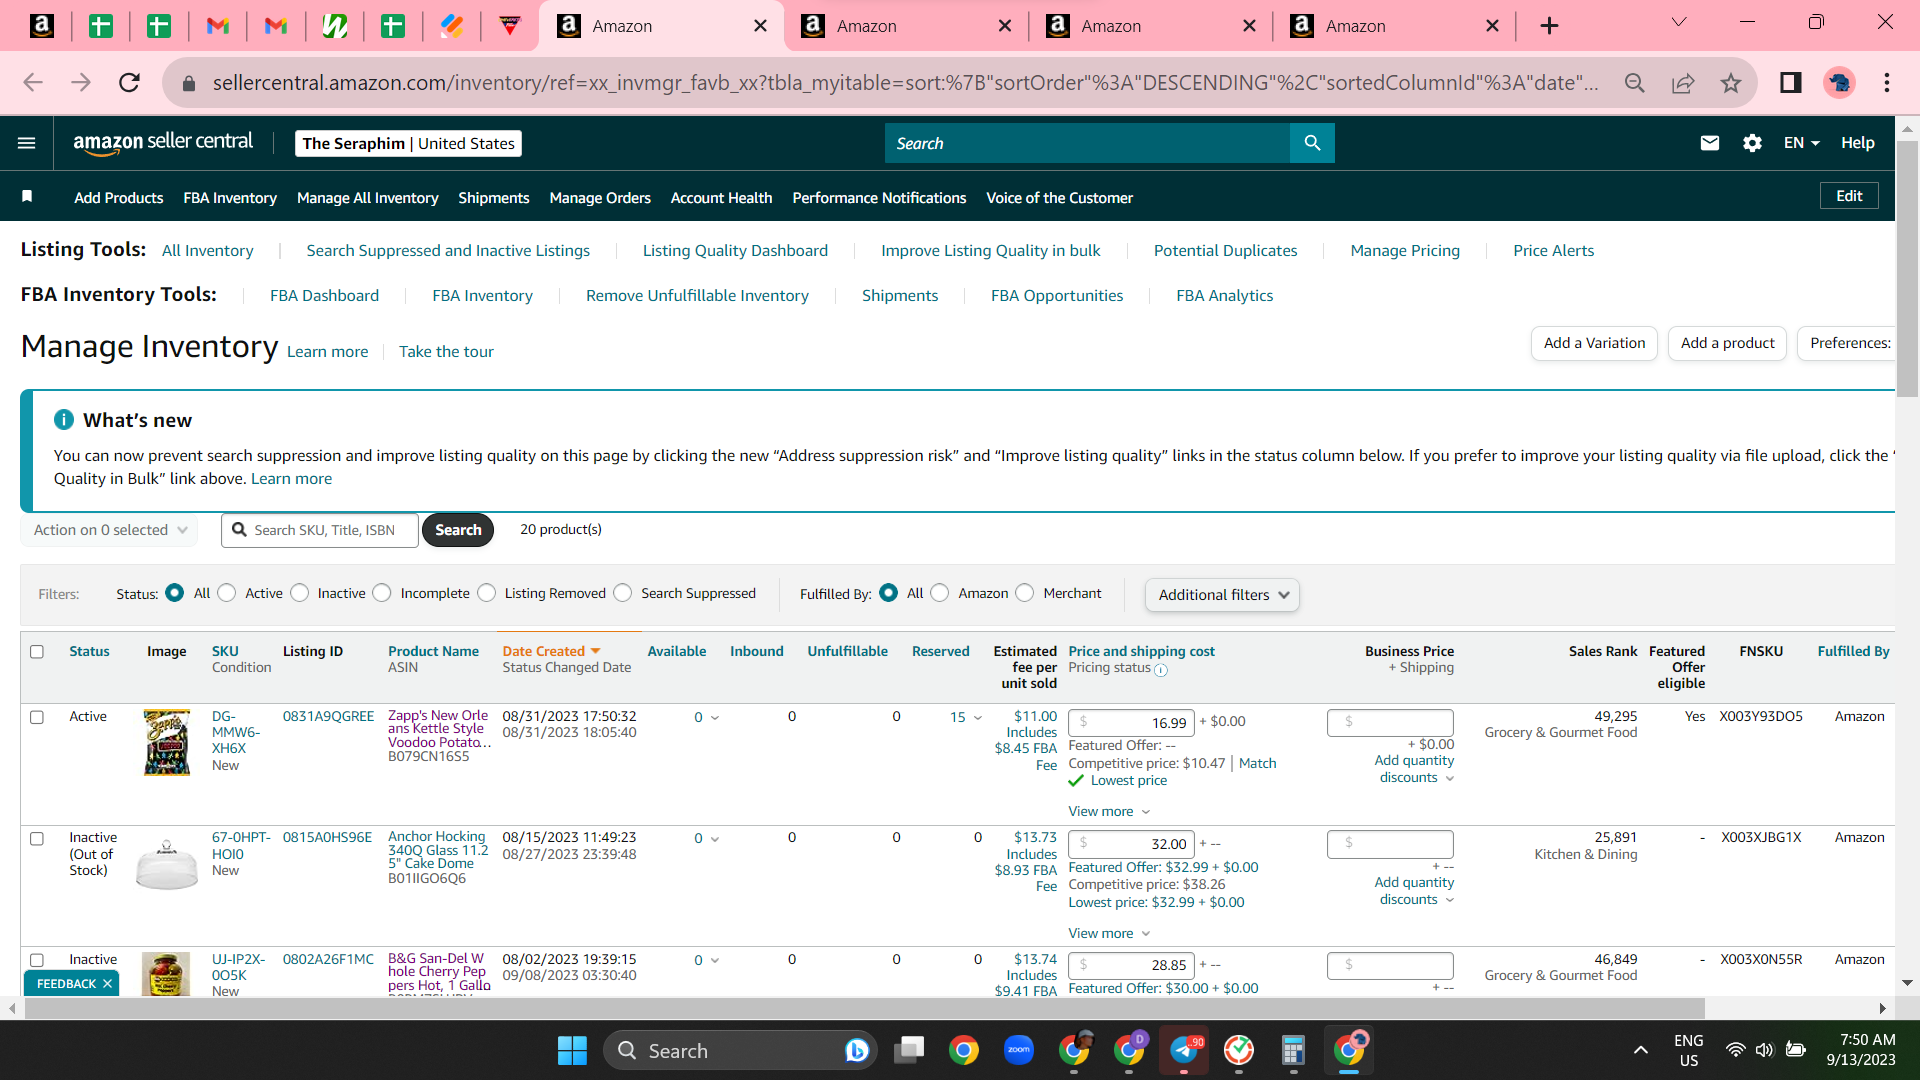Open the Windows Start menu

click(x=572, y=1050)
